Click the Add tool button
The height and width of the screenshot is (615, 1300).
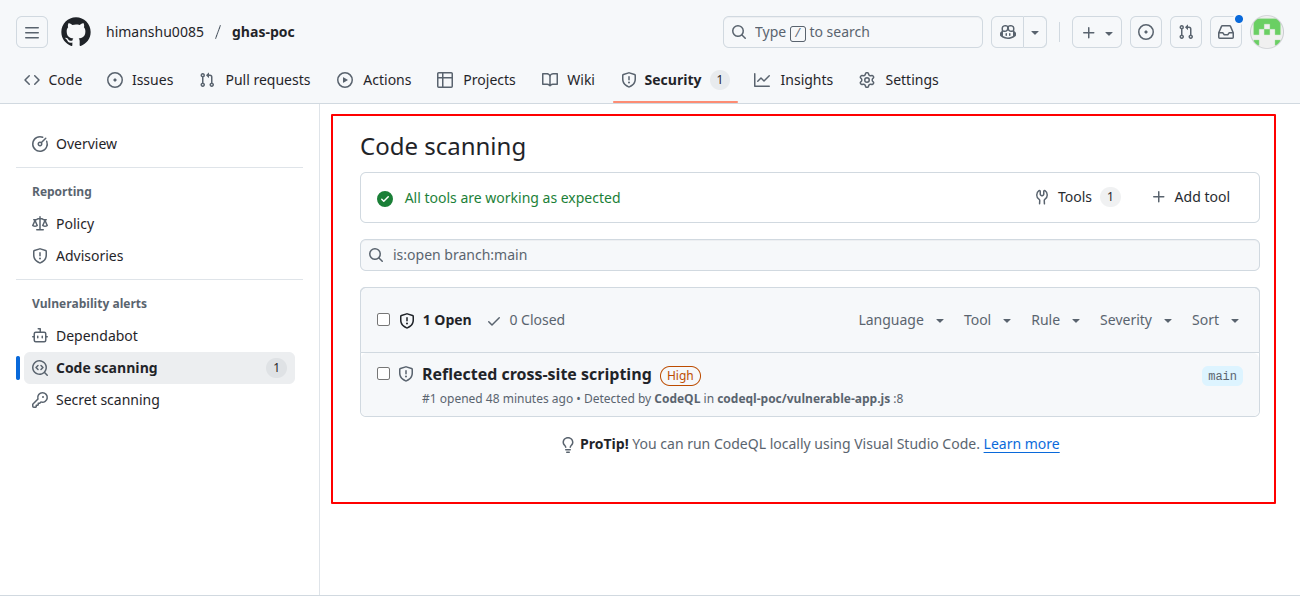[x=1190, y=197]
